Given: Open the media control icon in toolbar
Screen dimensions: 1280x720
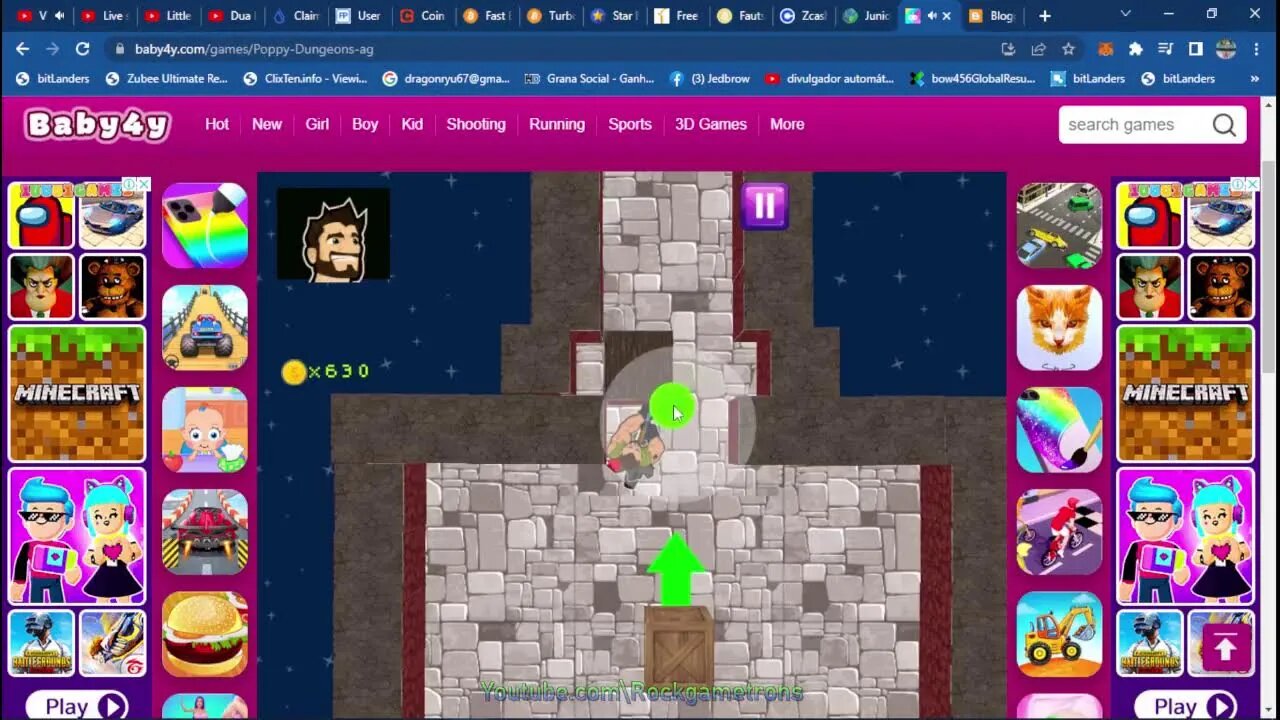Looking at the screenshot, I should tap(1165, 48).
